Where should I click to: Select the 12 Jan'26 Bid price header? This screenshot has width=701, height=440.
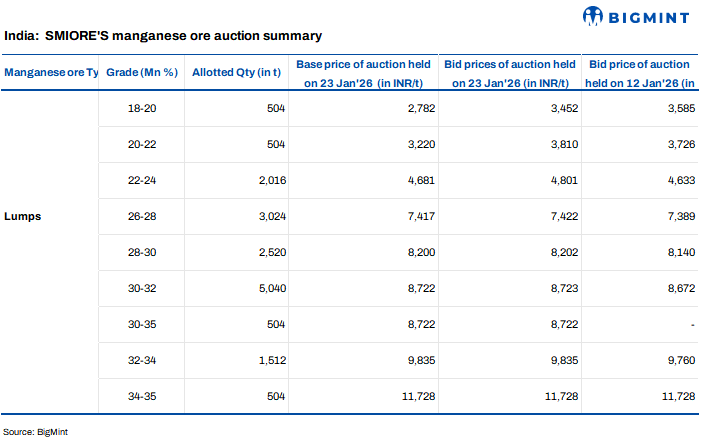point(640,72)
